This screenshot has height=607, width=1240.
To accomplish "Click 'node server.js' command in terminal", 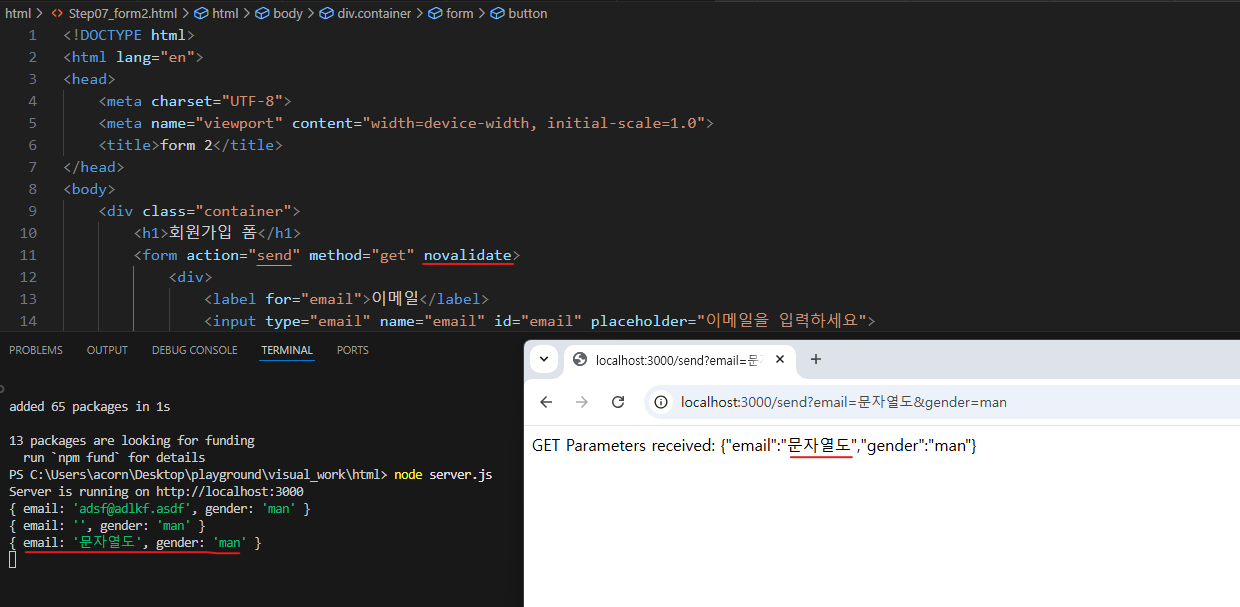I will (x=443, y=474).
